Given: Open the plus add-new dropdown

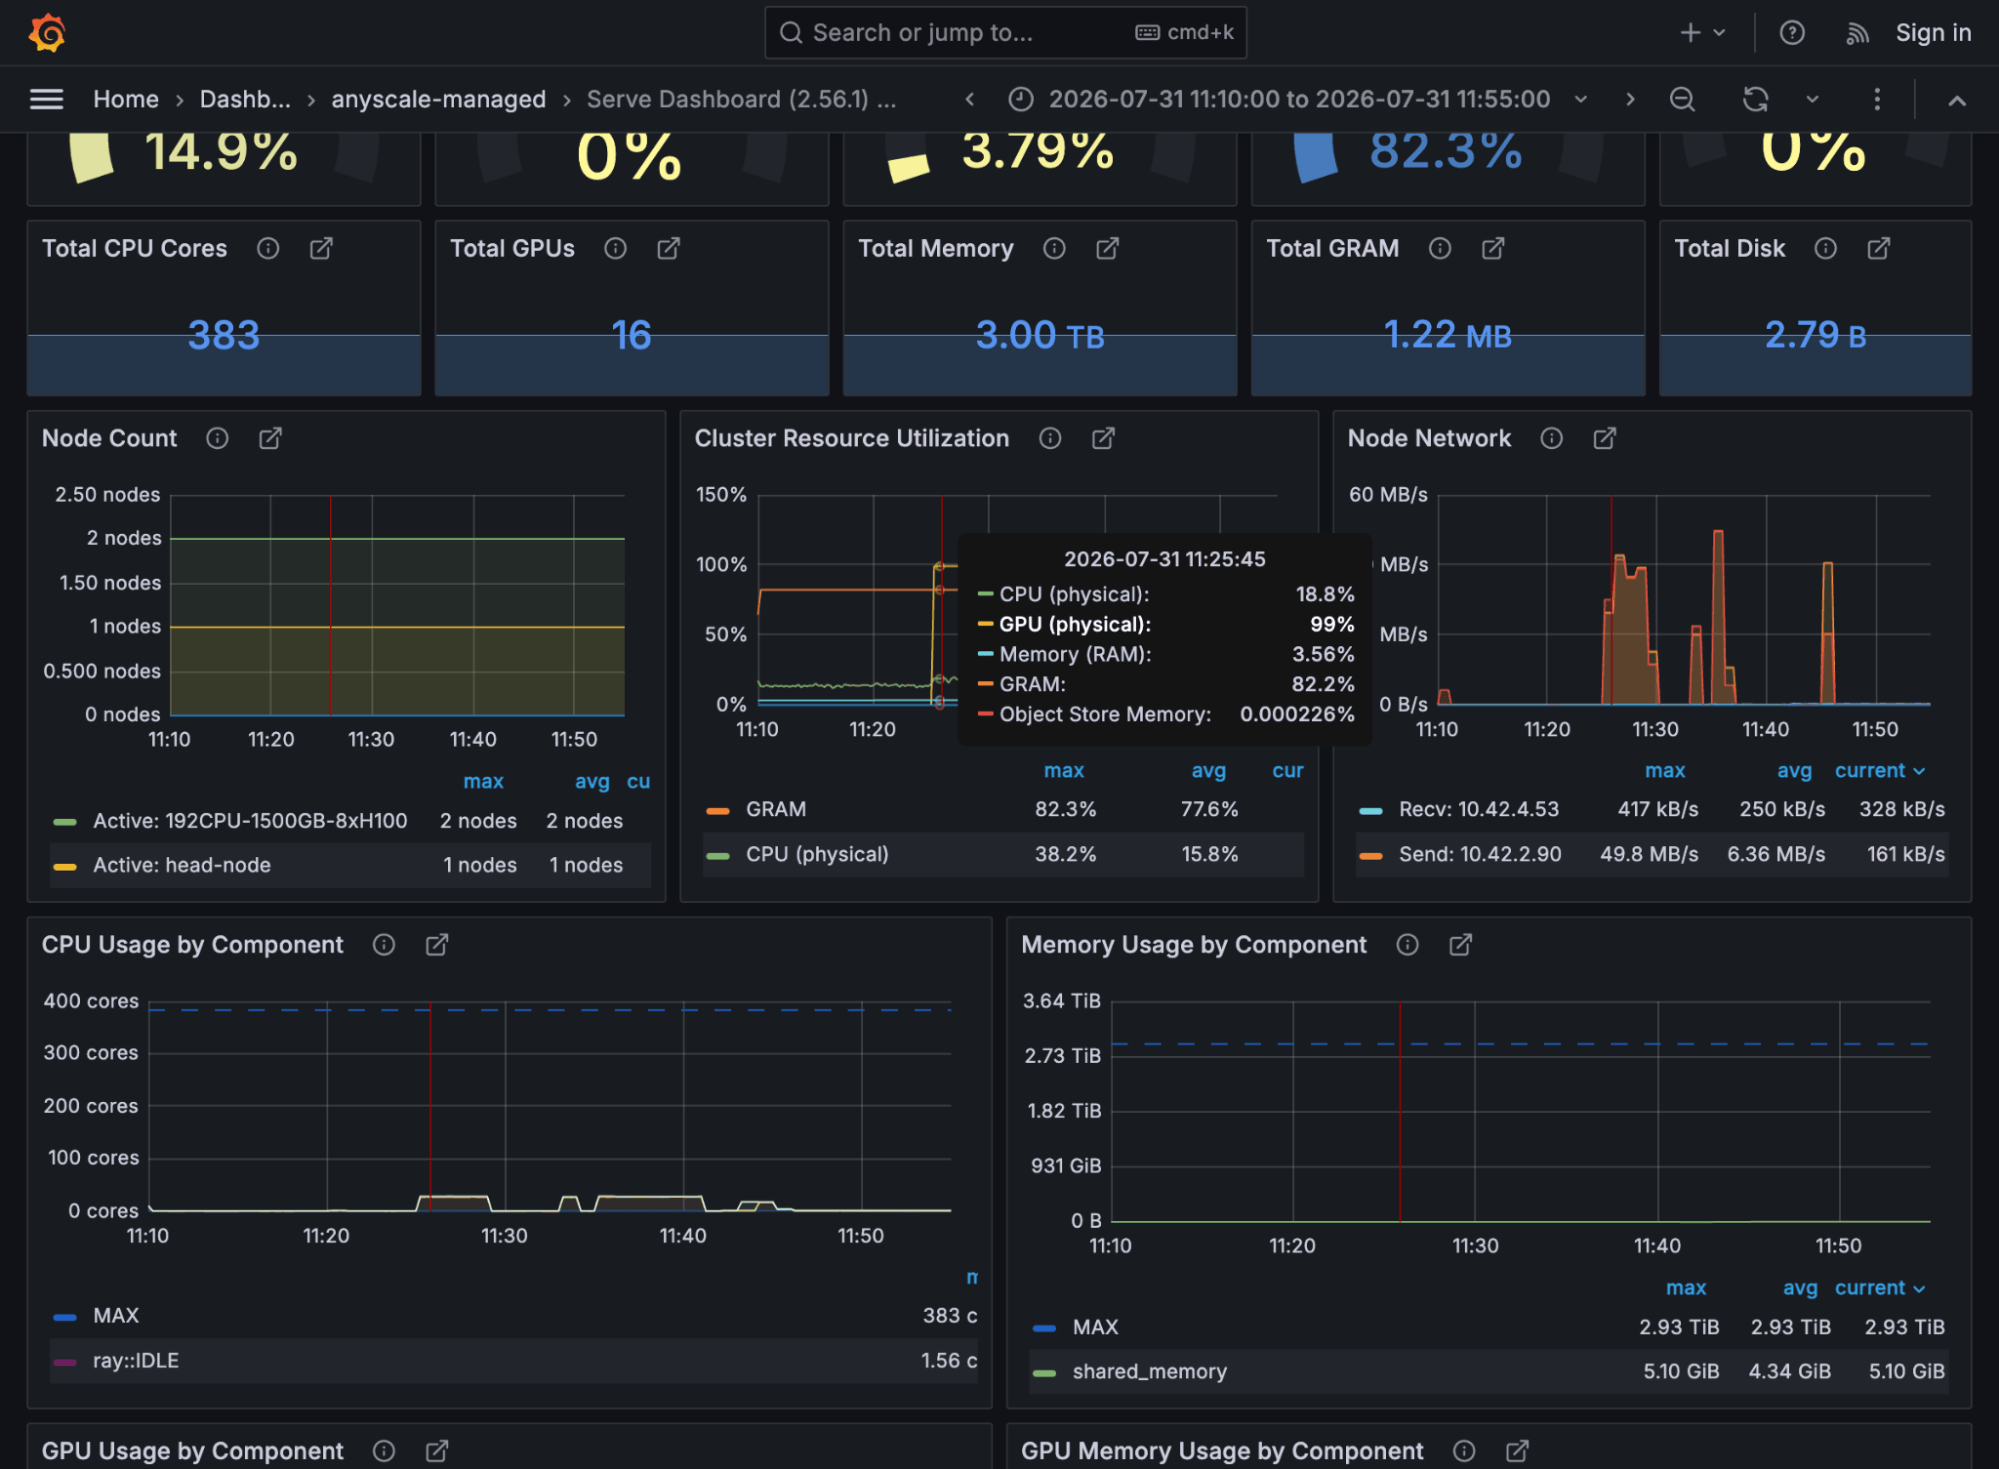Looking at the screenshot, I should point(1703,33).
